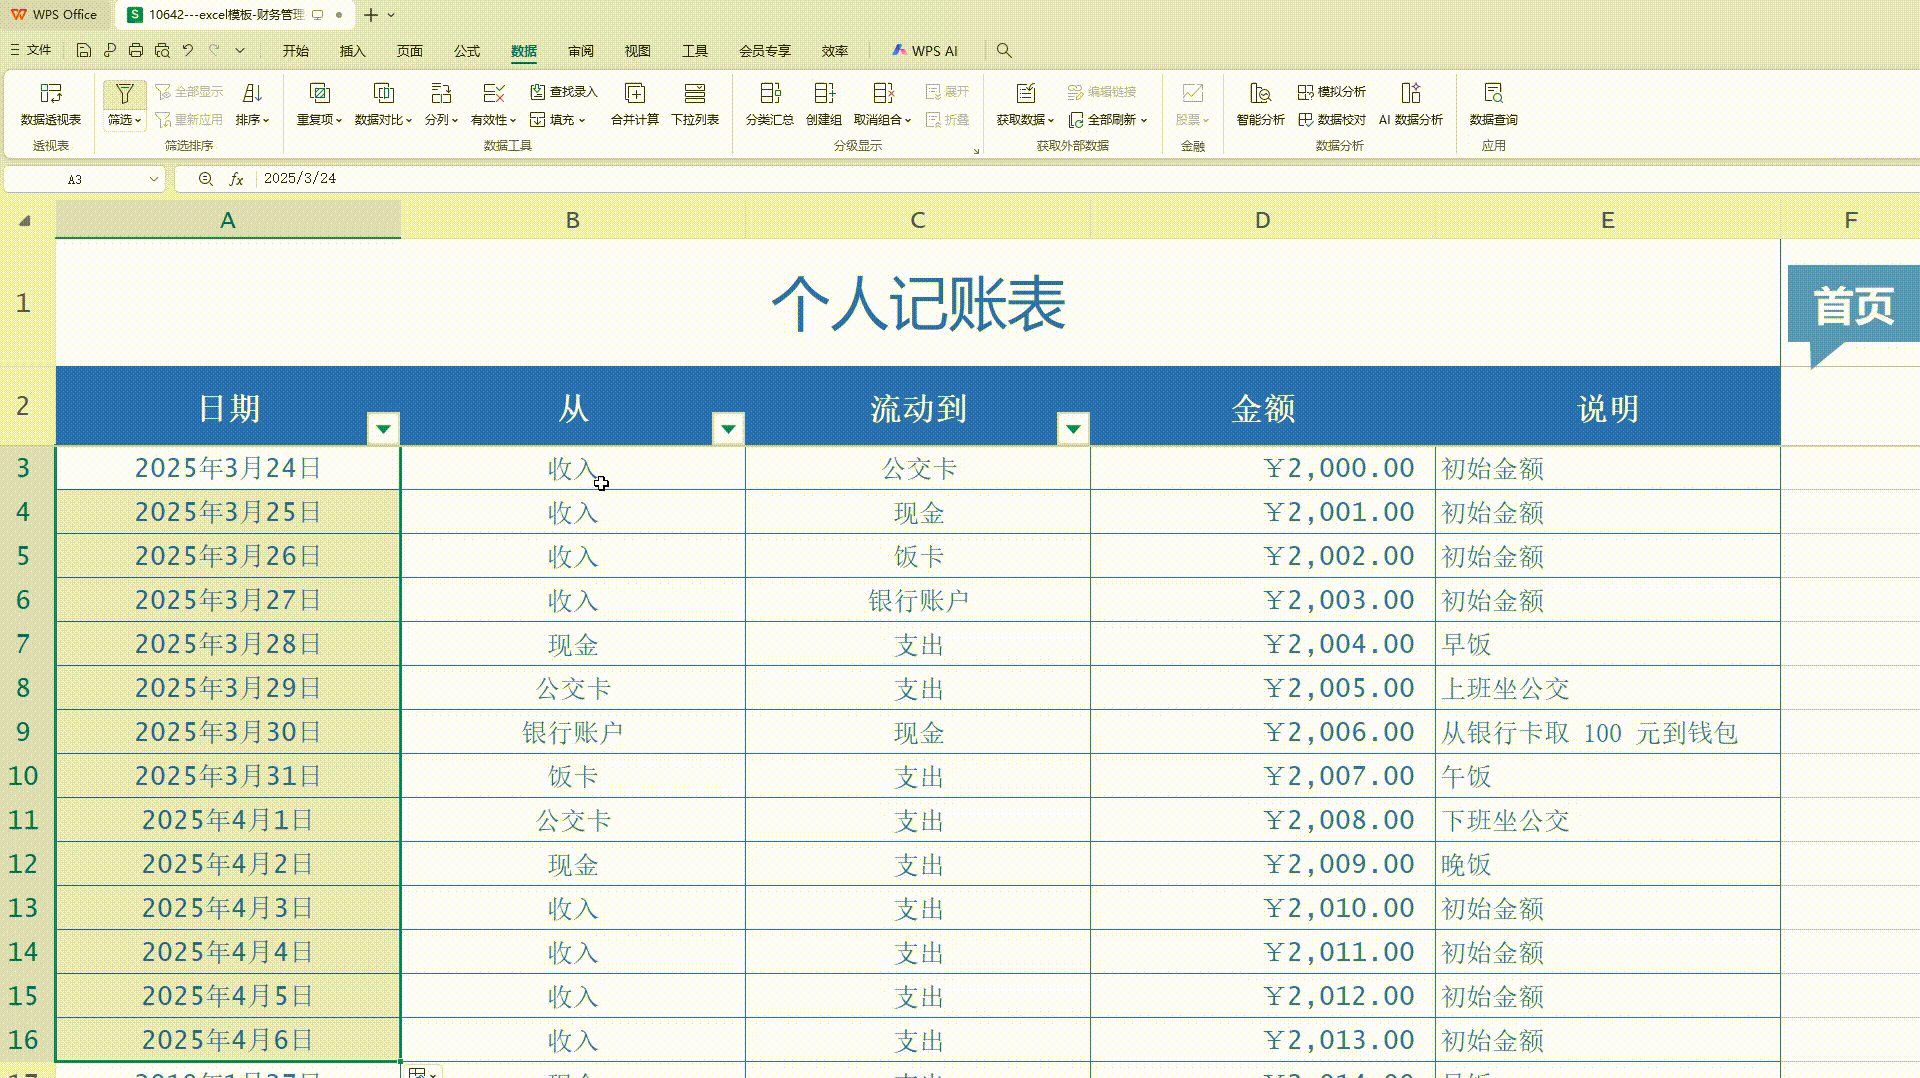Click the print preview icon
Image resolution: width=1920 pixels, height=1078 pixels.
(x=162, y=50)
